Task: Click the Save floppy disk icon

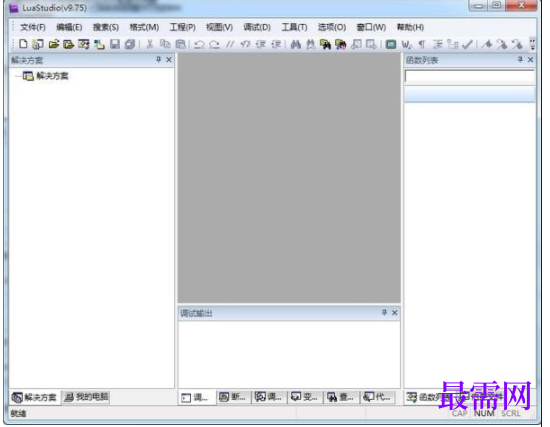Action: point(115,44)
